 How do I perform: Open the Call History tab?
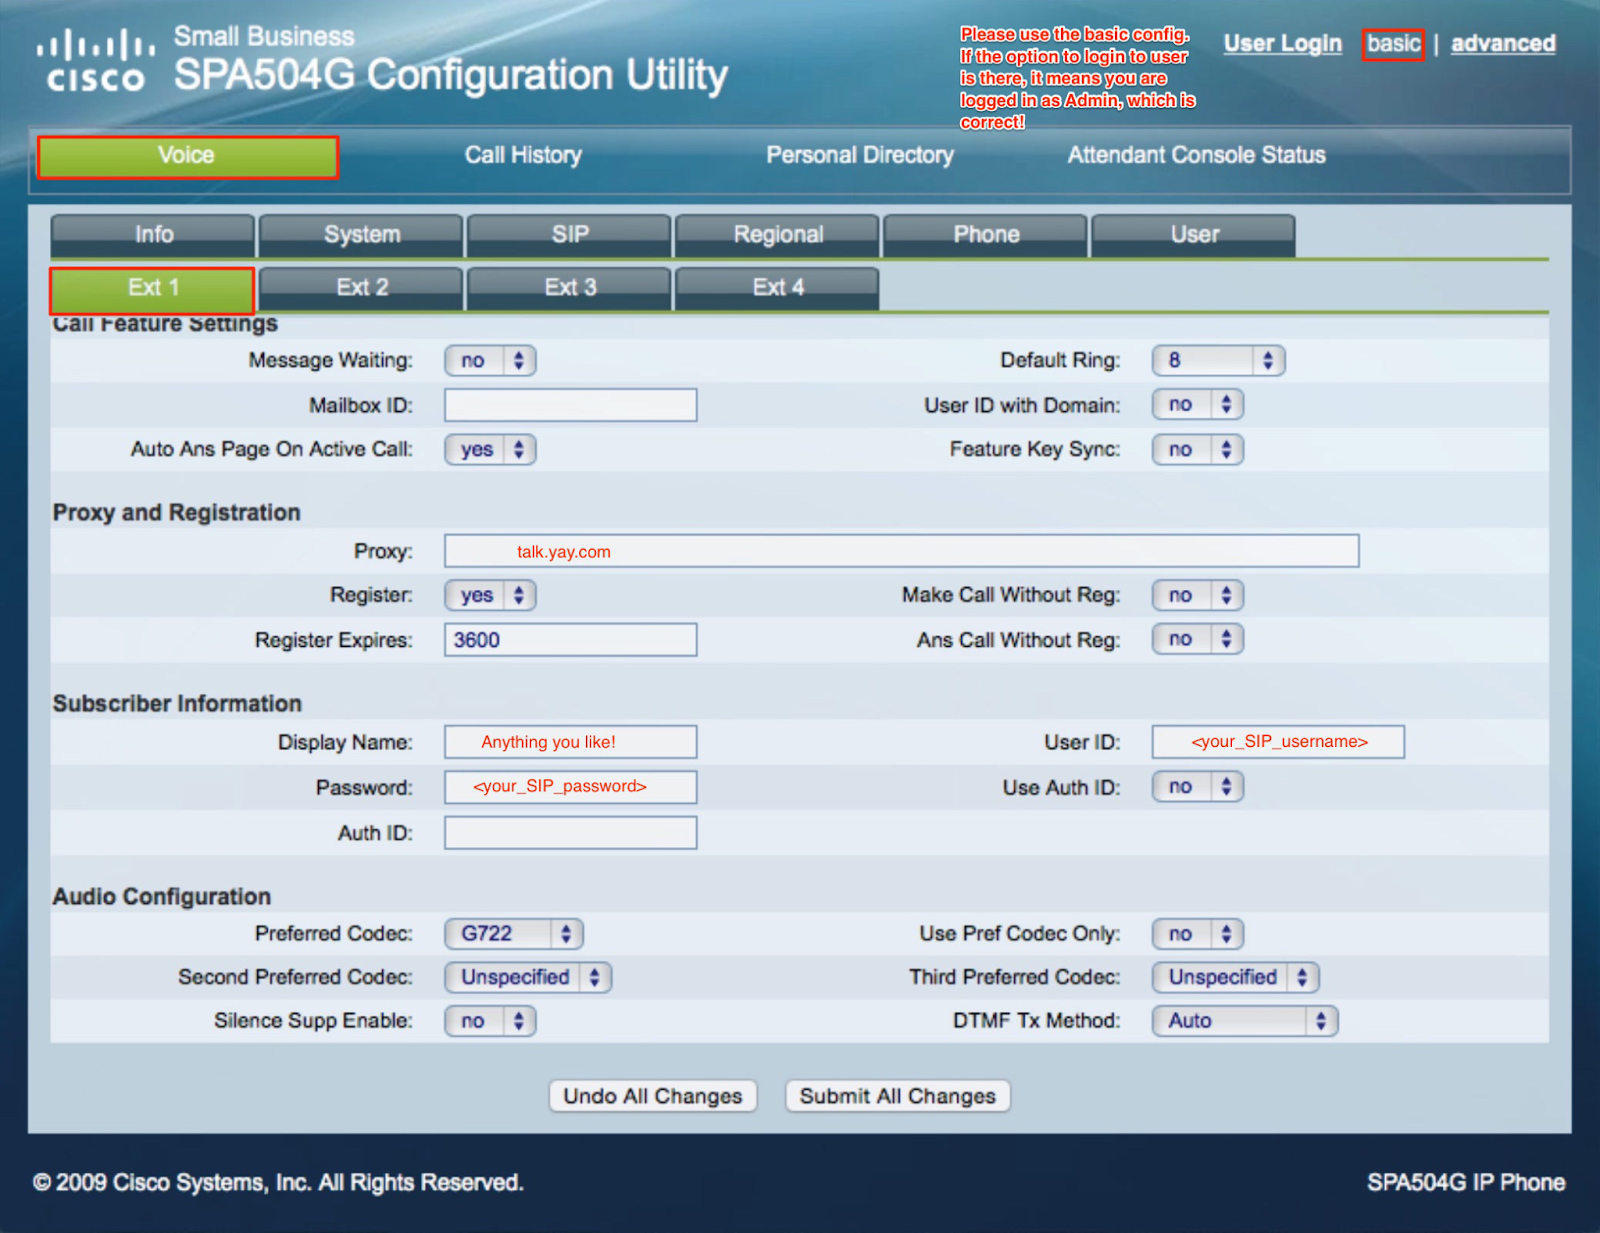click(x=523, y=155)
